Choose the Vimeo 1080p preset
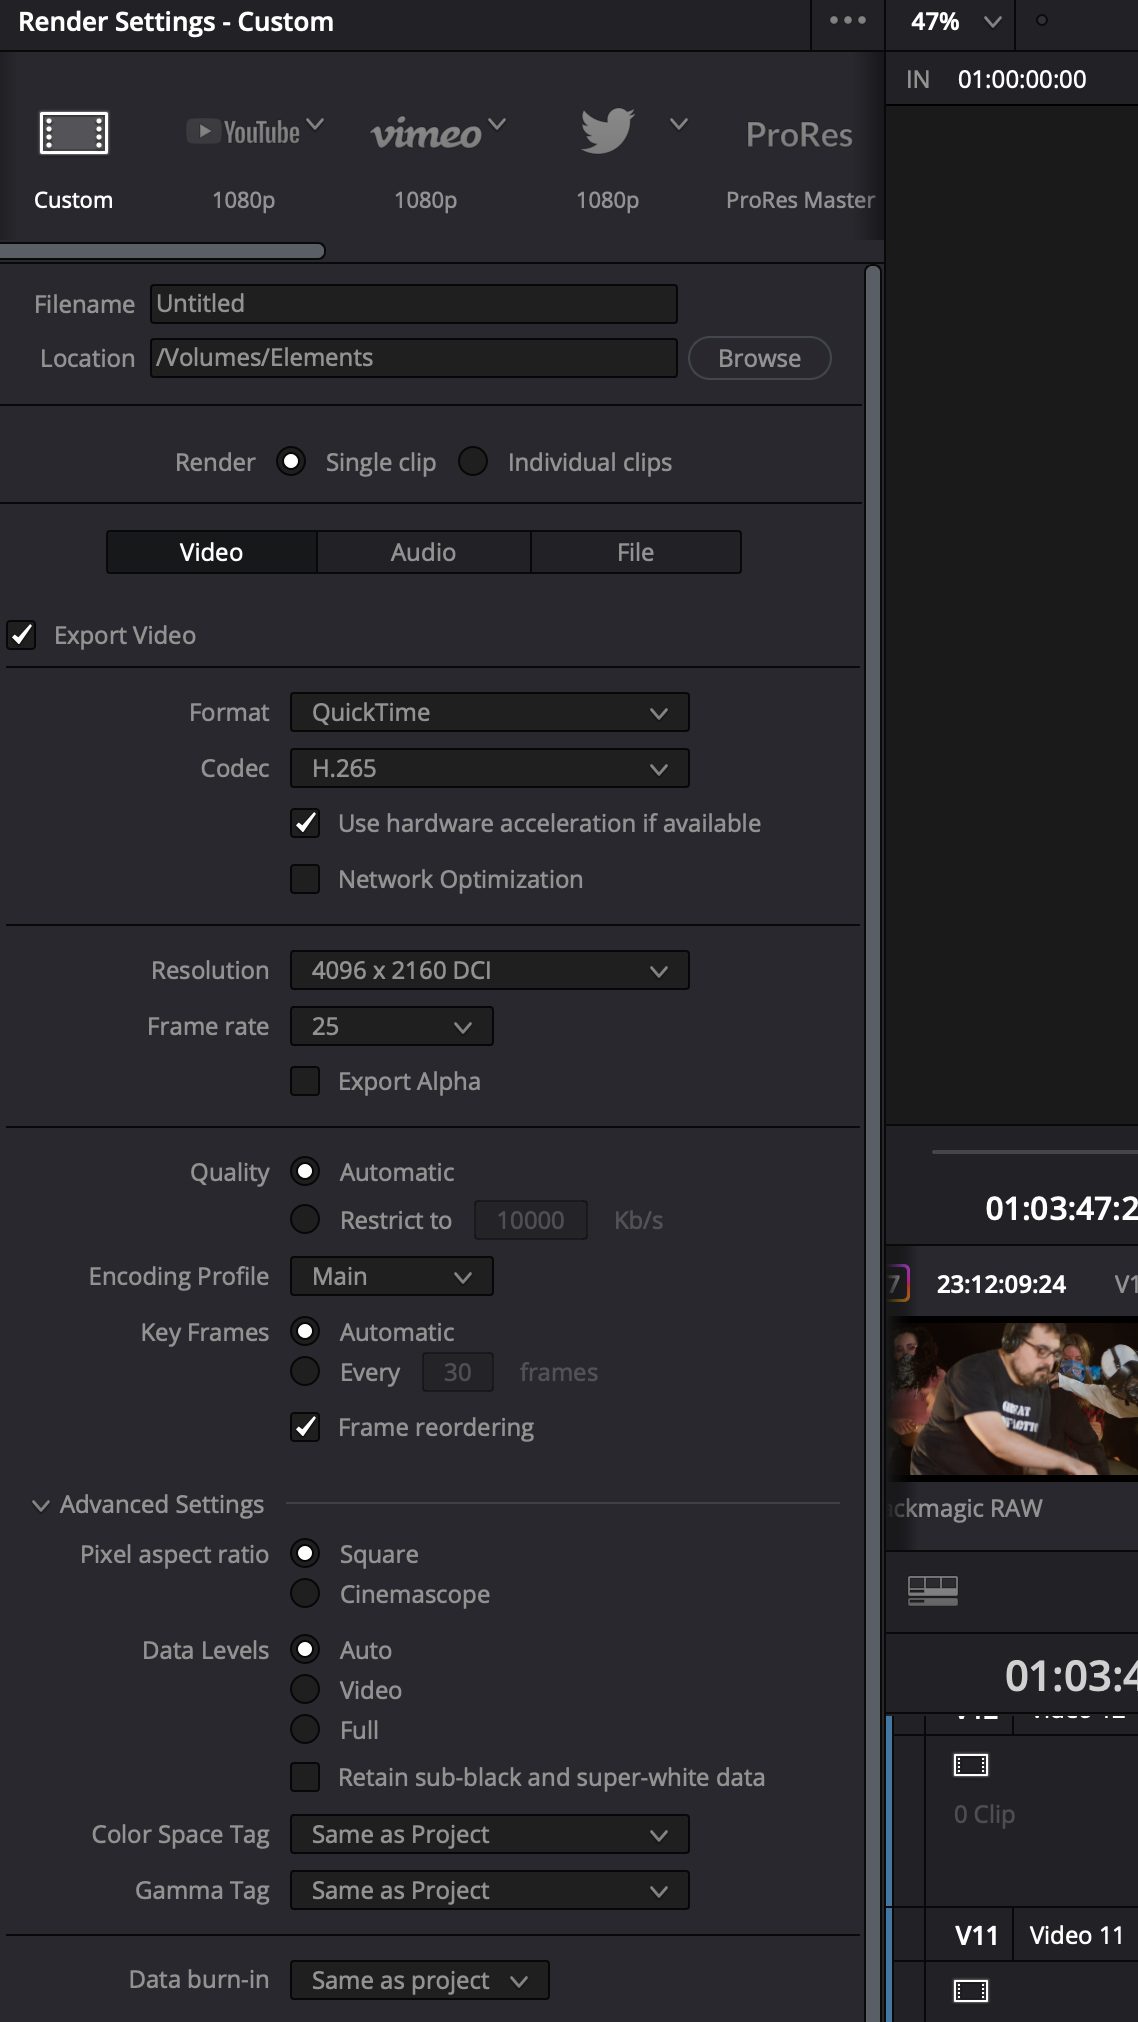Screen dimensions: 1138x2022 (x=426, y=133)
